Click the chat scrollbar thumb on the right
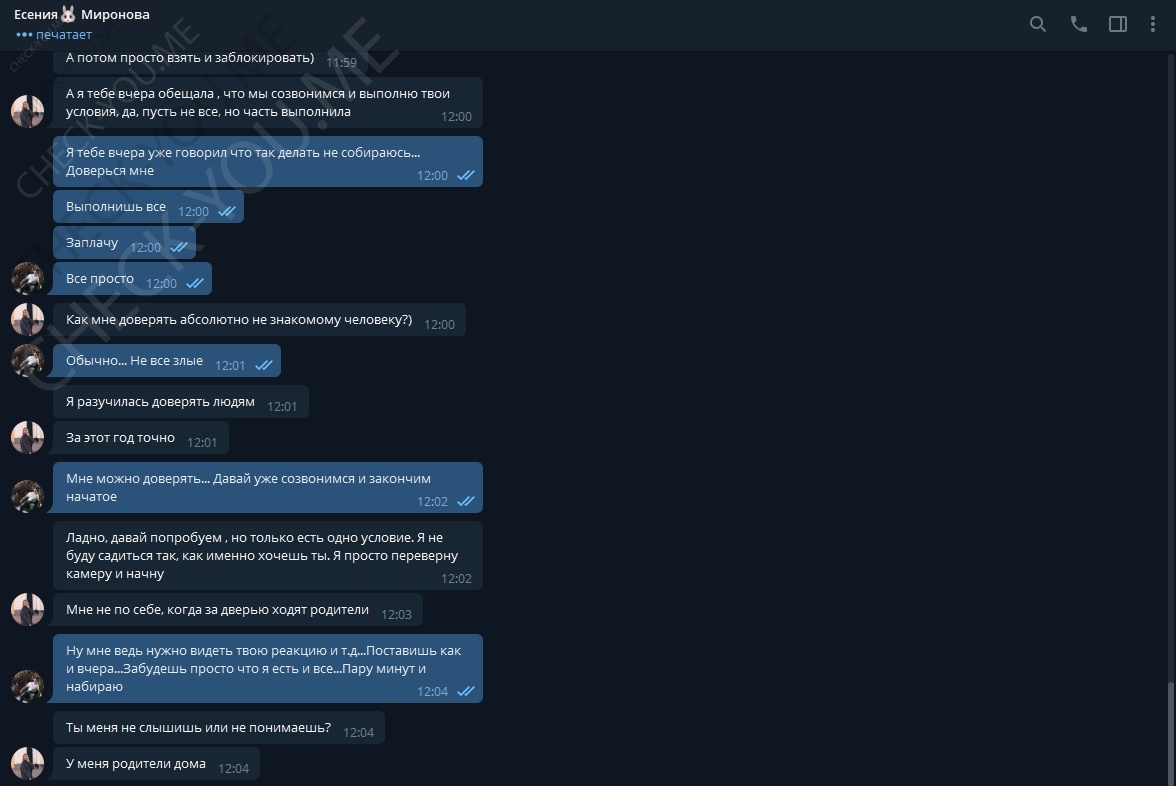The height and width of the screenshot is (786, 1176). click(x=1171, y=733)
